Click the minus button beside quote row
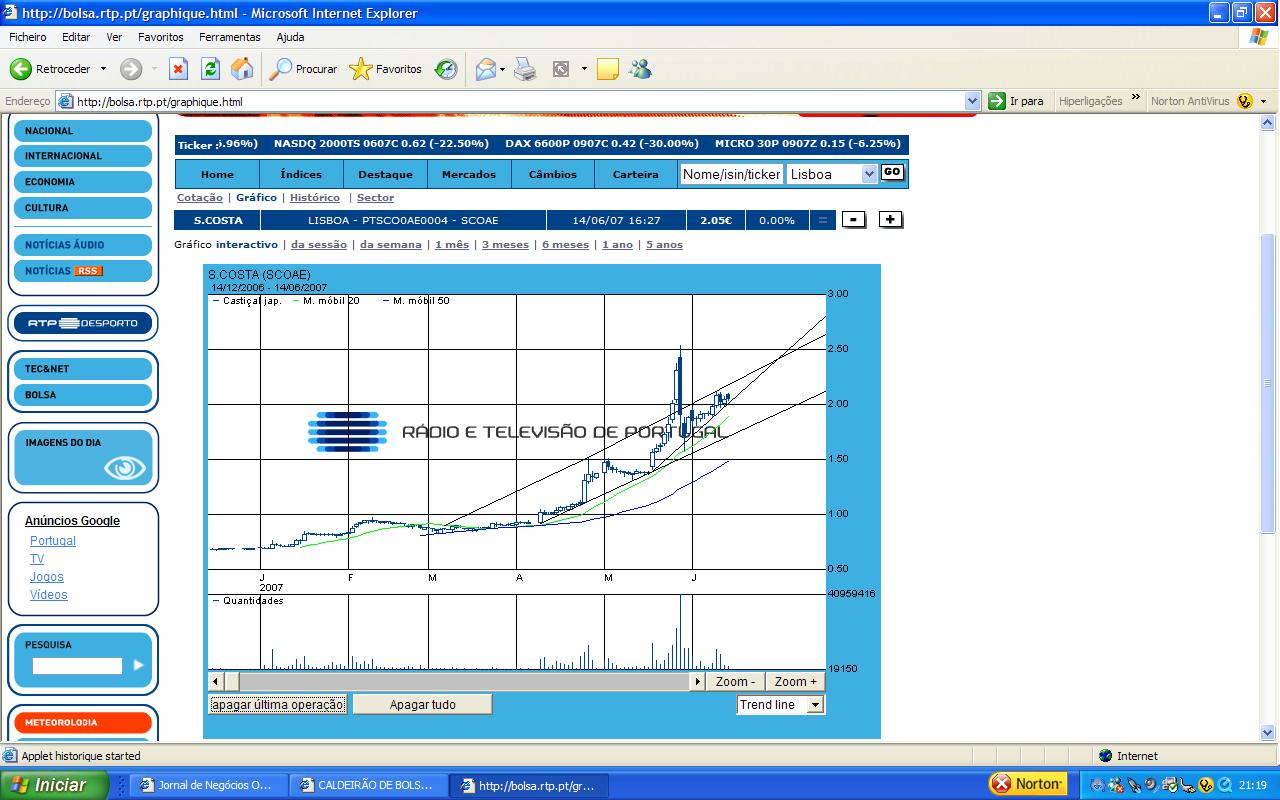Screen dimensions: 1280x800 coord(853,220)
